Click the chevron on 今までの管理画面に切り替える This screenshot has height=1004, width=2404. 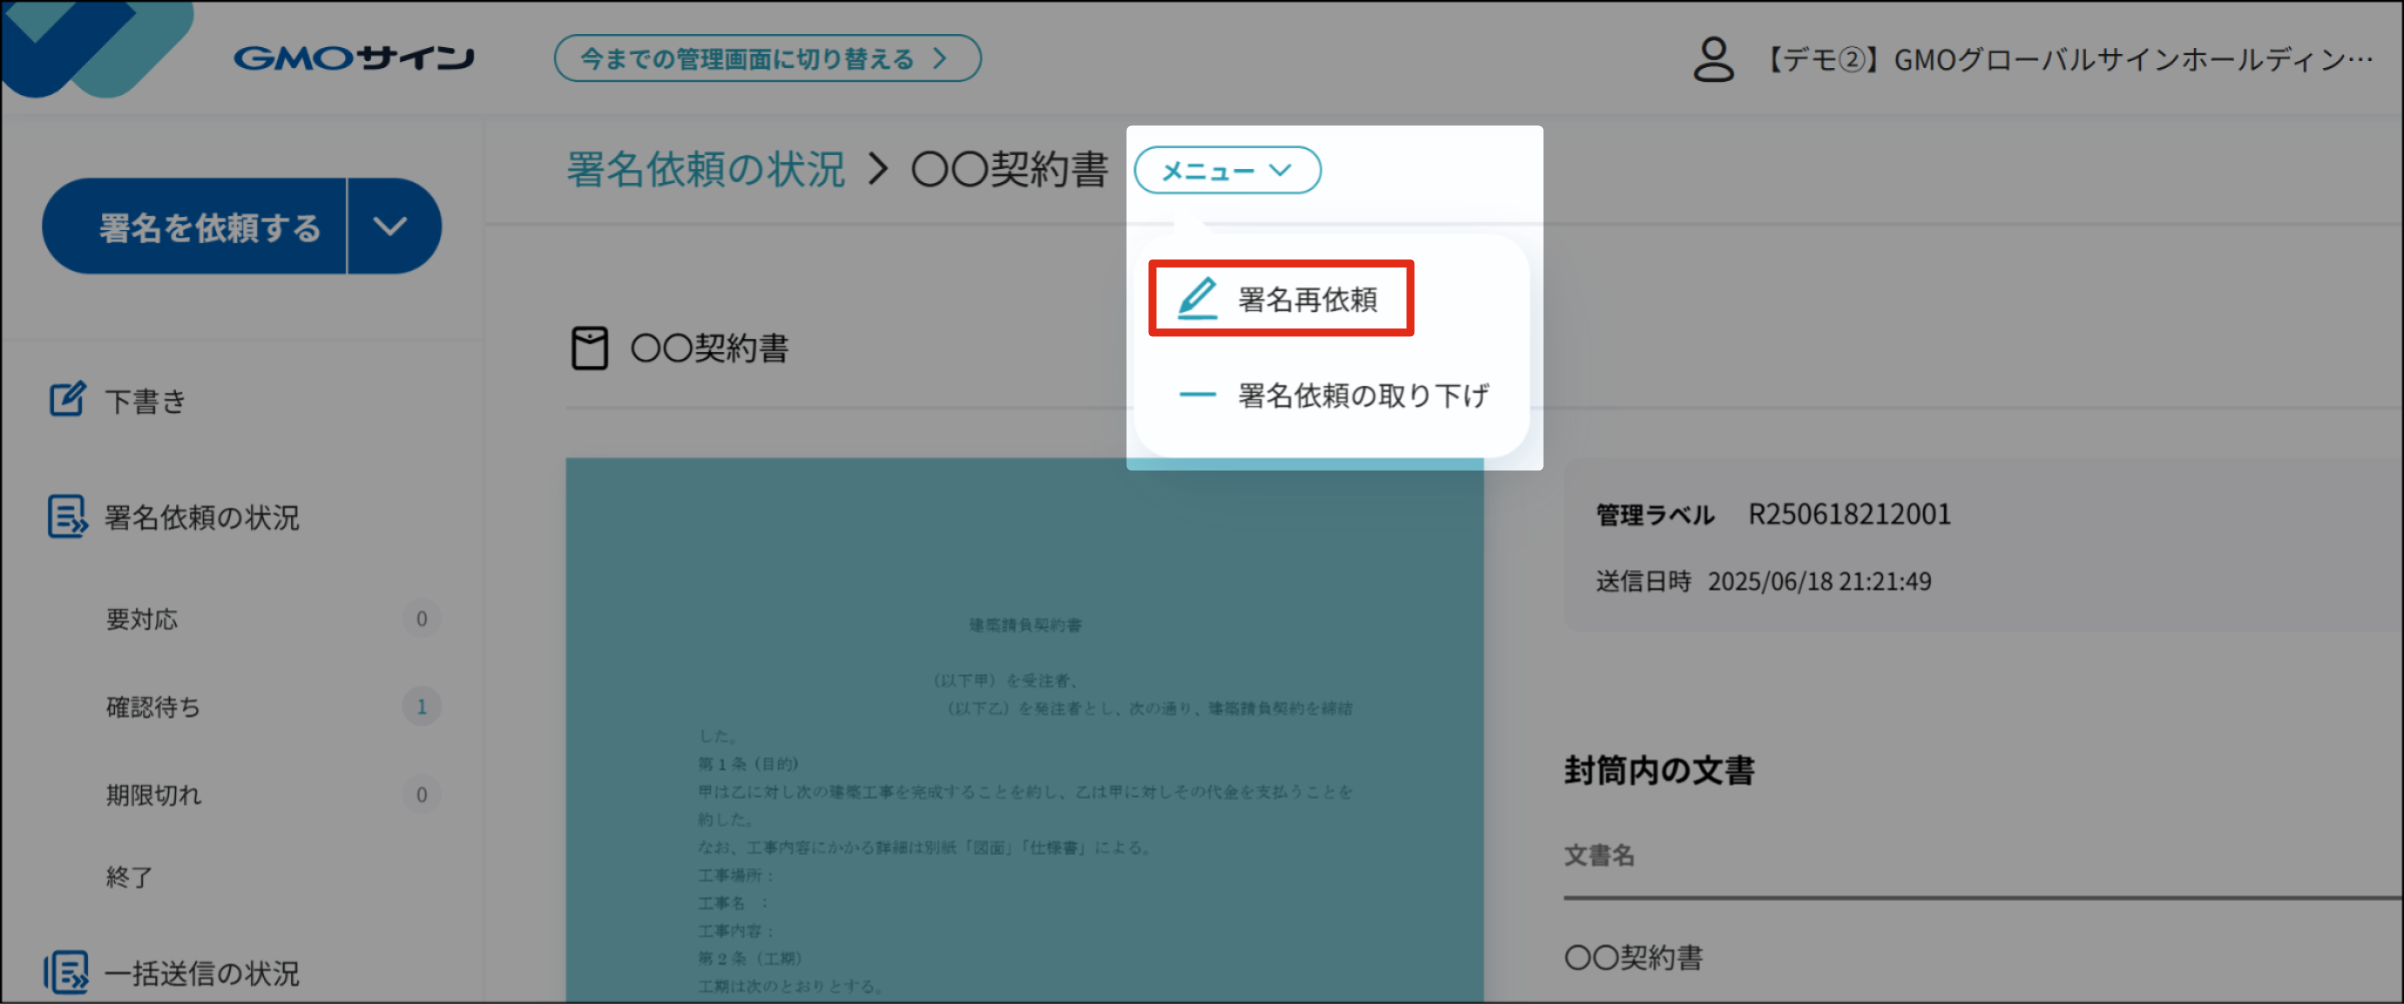[938, 58]
